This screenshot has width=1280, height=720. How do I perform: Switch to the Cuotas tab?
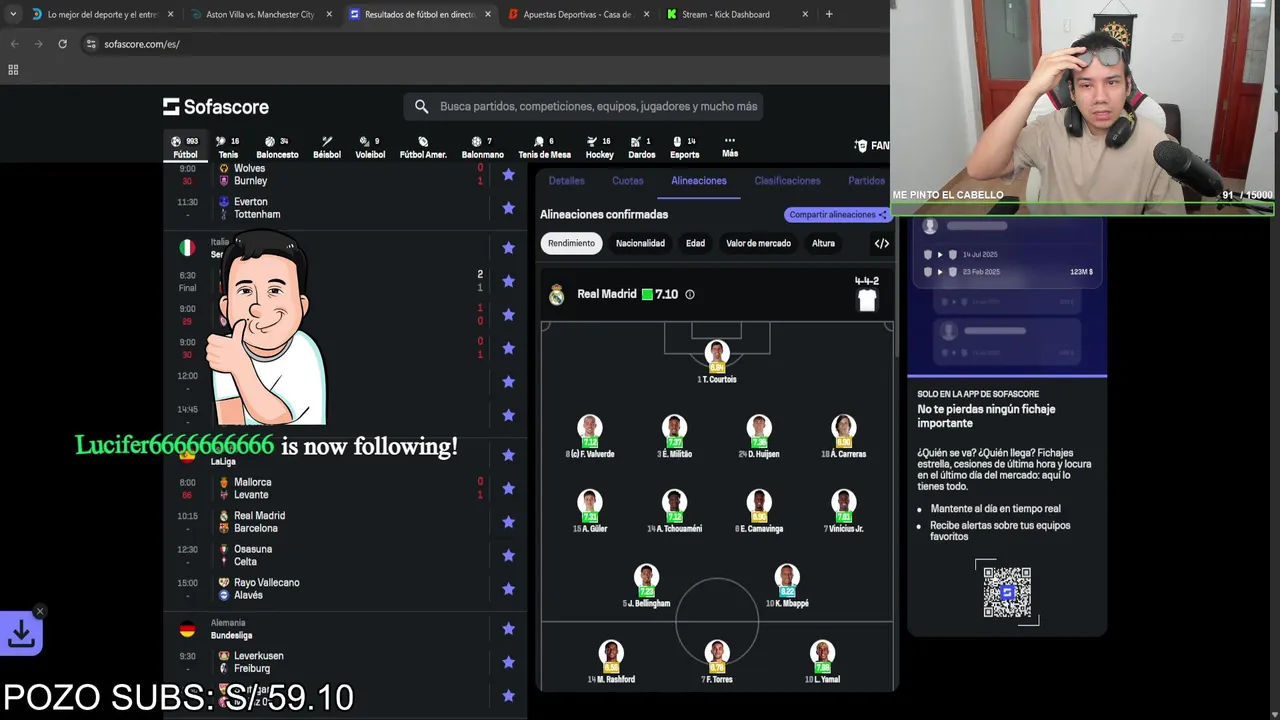pyautogui.click(x=628, y=181)
